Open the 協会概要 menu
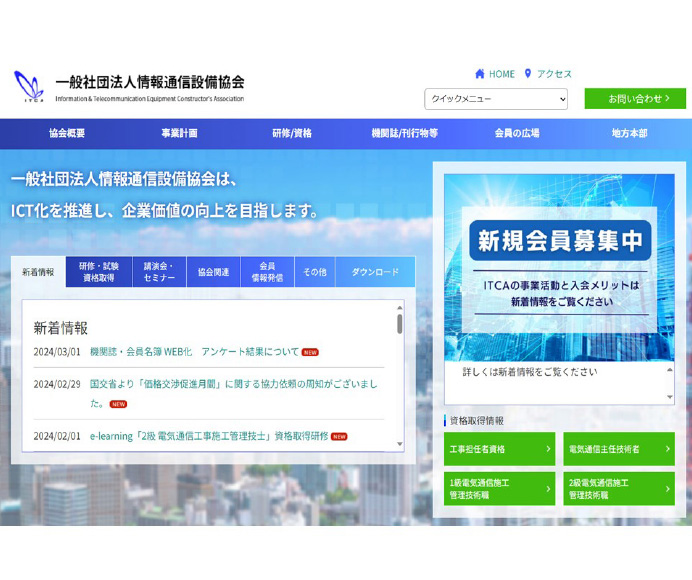The height and width of the screenshot is (580, 692). (67, 133)
